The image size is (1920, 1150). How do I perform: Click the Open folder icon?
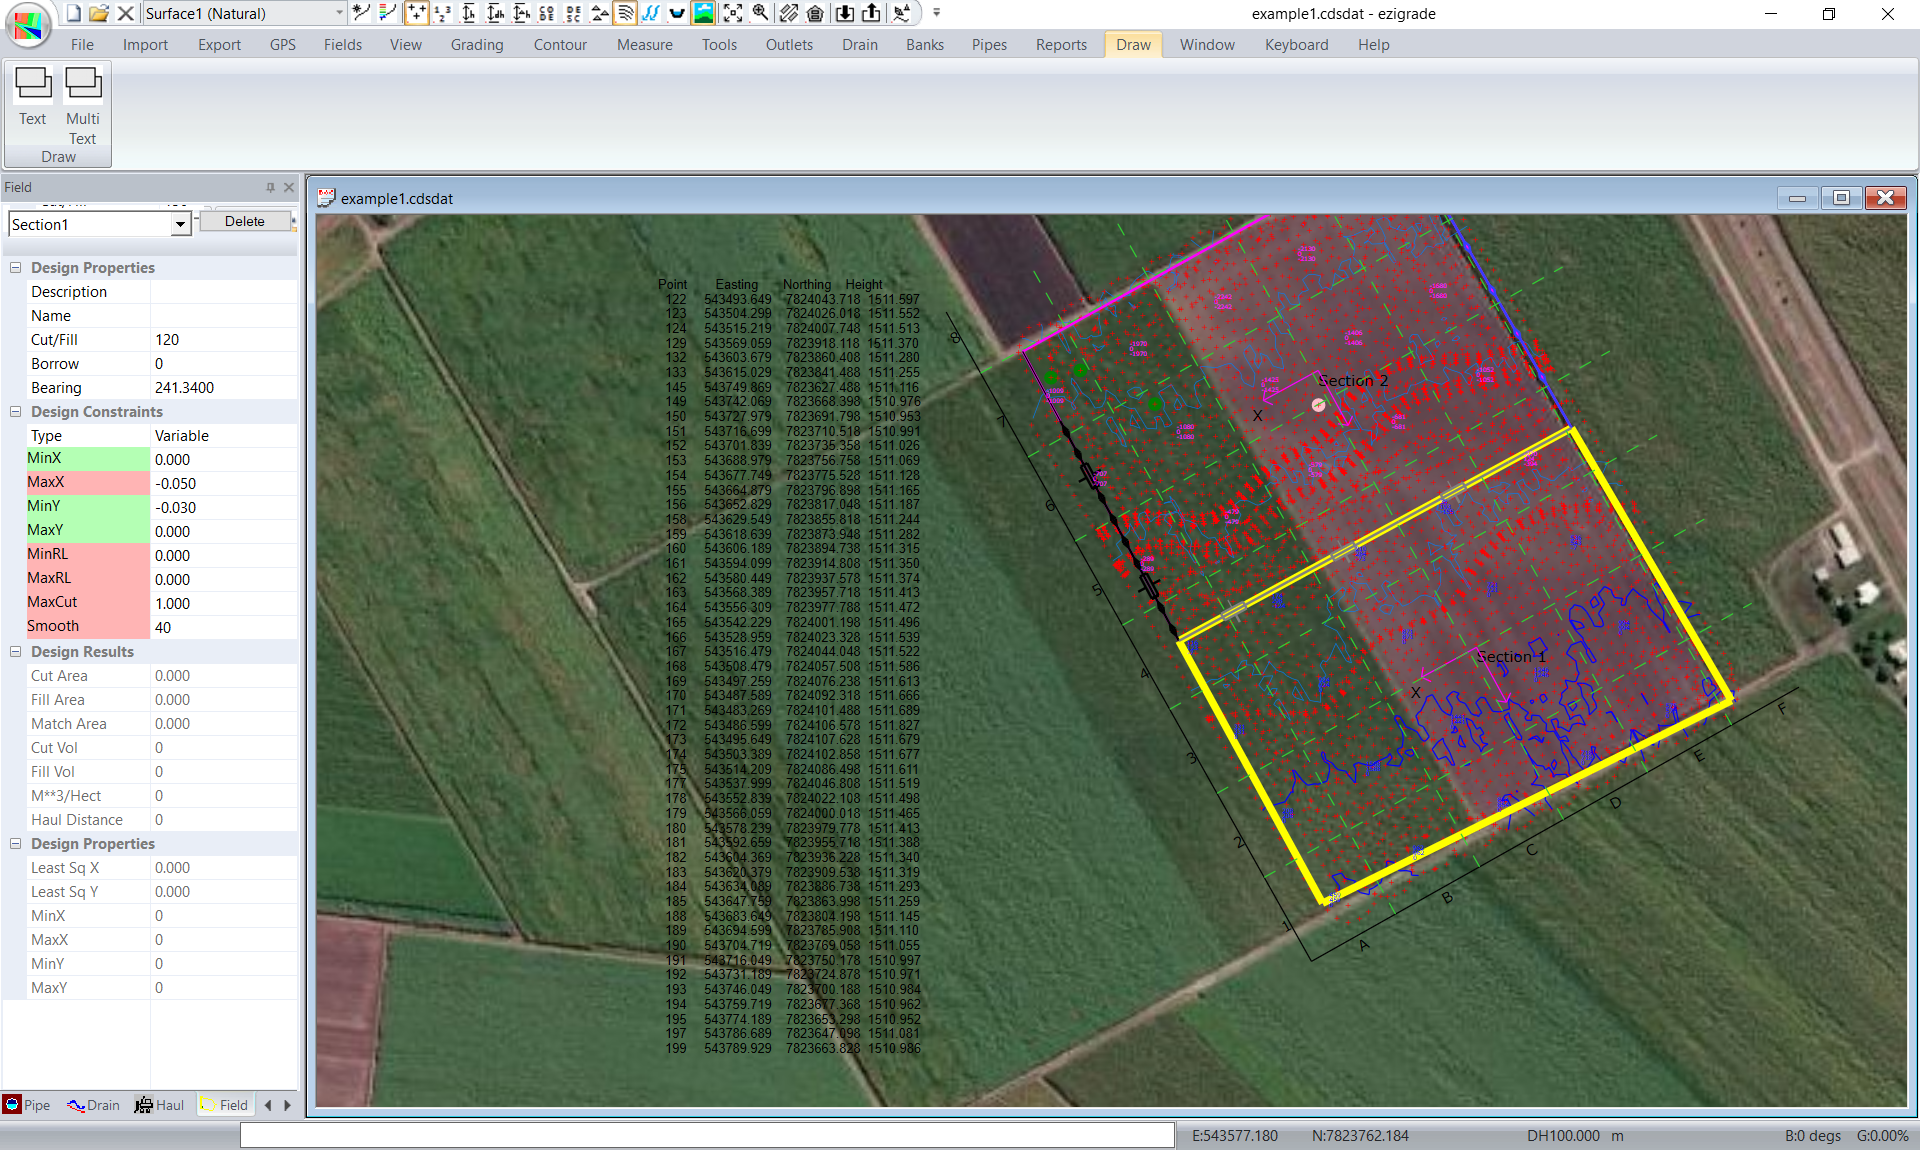pyautogui.click(x=99, y=13)
